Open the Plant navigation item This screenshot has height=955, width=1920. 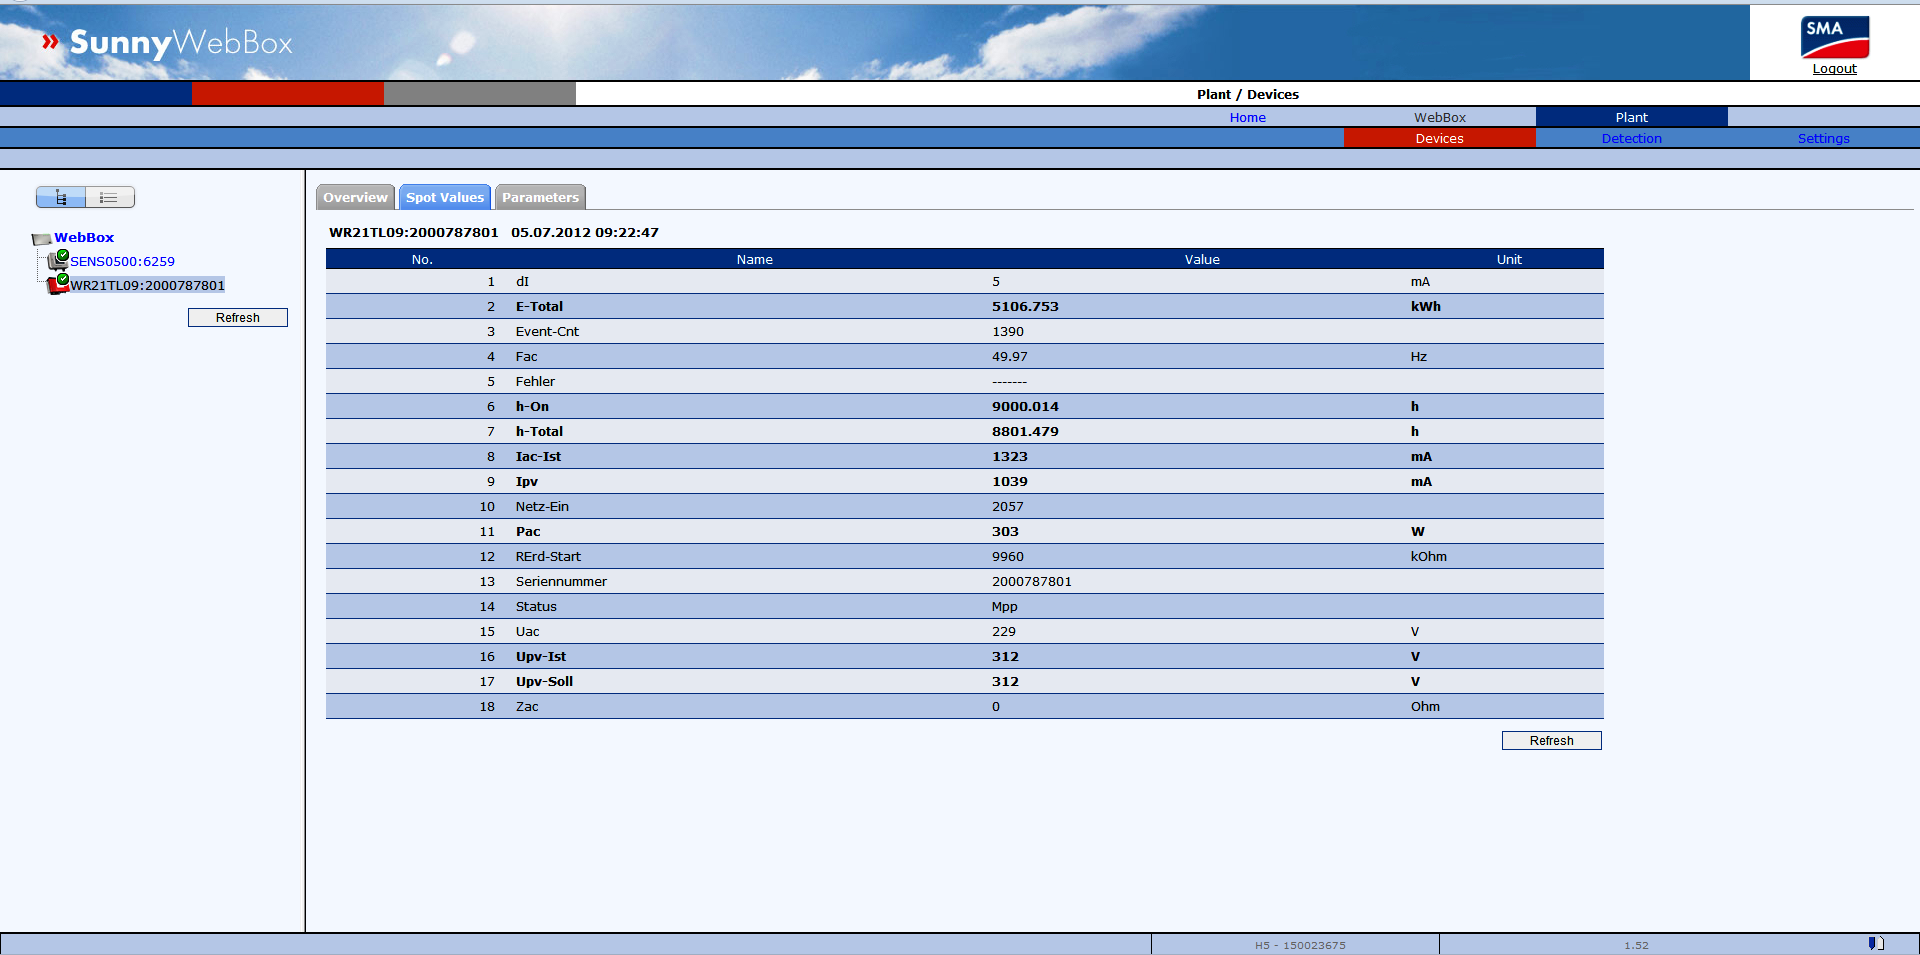coord(1632,117)
